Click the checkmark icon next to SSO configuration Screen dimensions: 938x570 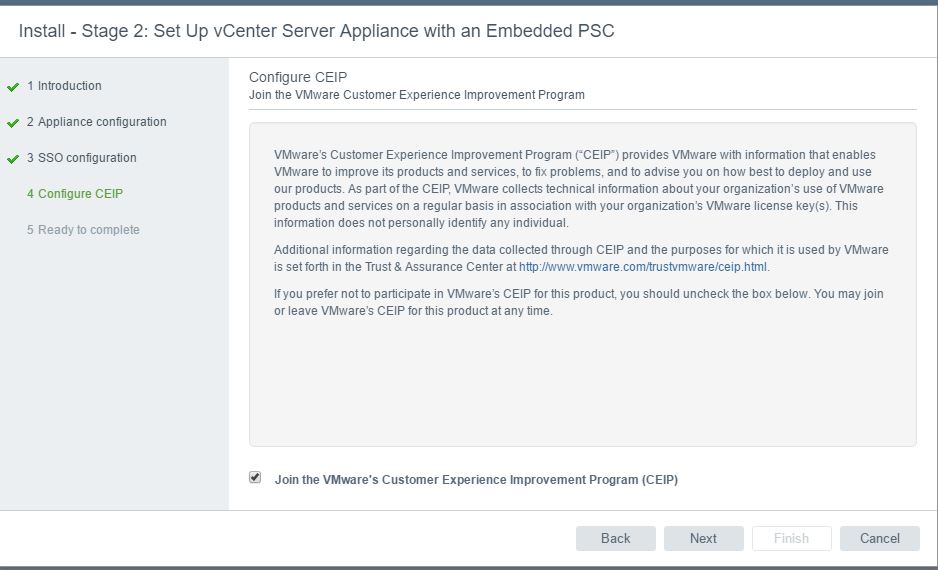pos(13,159)
